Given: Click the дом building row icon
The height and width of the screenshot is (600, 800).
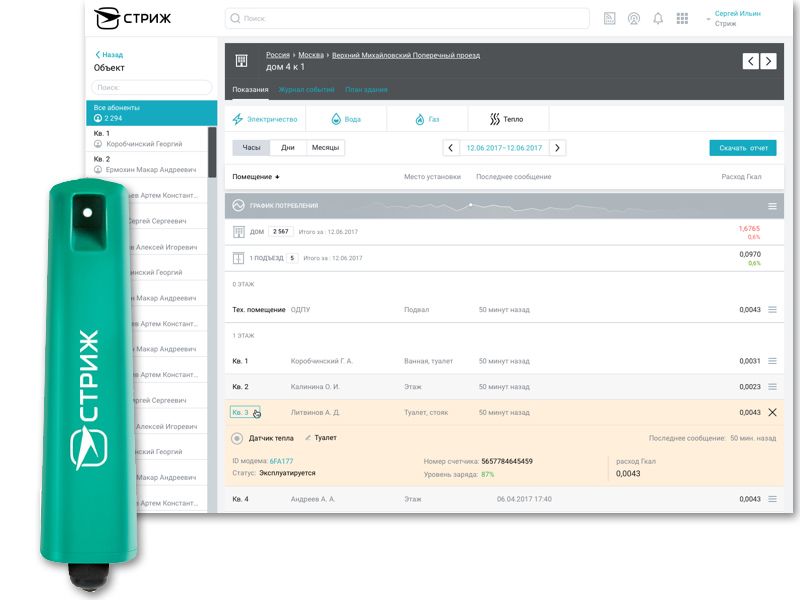Looking at the screenshot, I should pos(239,232).
